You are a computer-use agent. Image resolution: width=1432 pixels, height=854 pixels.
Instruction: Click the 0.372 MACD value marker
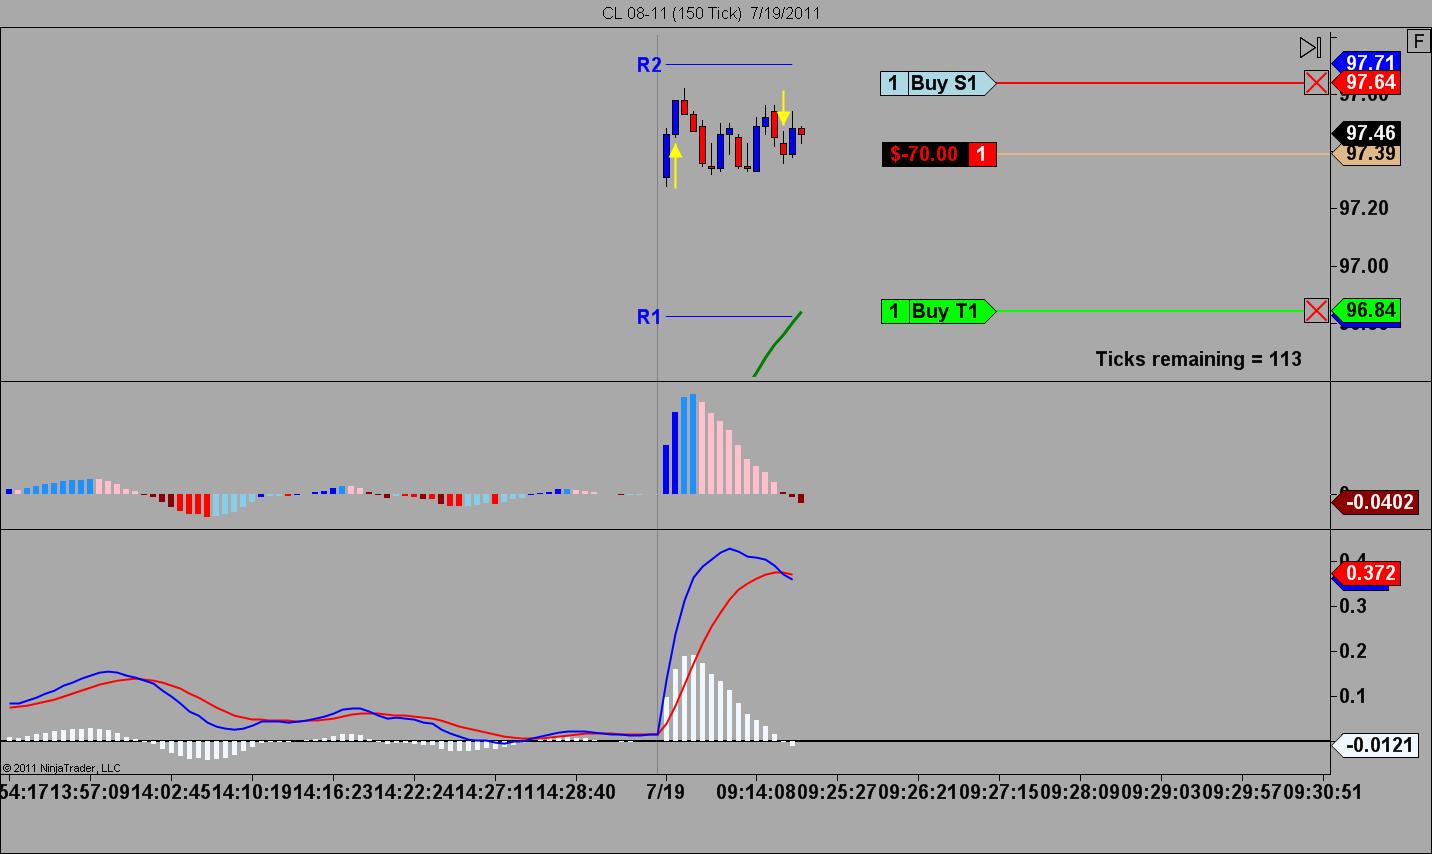coord(1367,573)
